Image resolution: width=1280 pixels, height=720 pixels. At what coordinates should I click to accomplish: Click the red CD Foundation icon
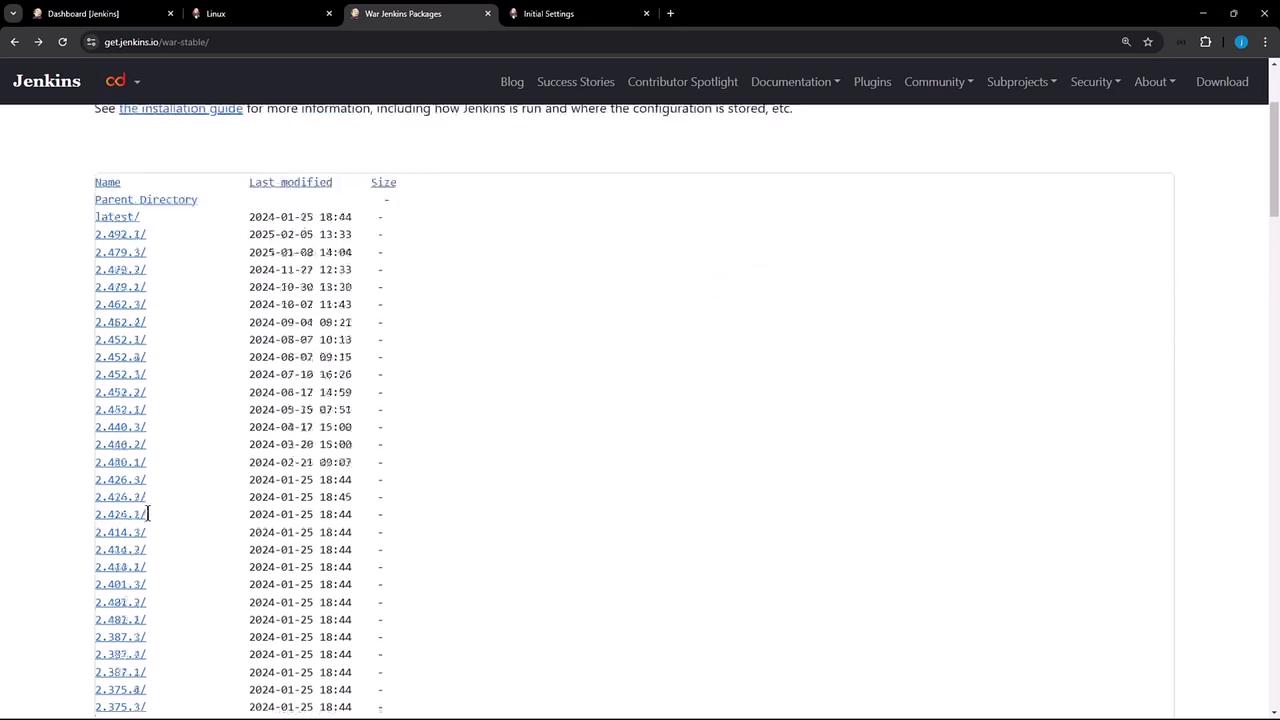116,81
